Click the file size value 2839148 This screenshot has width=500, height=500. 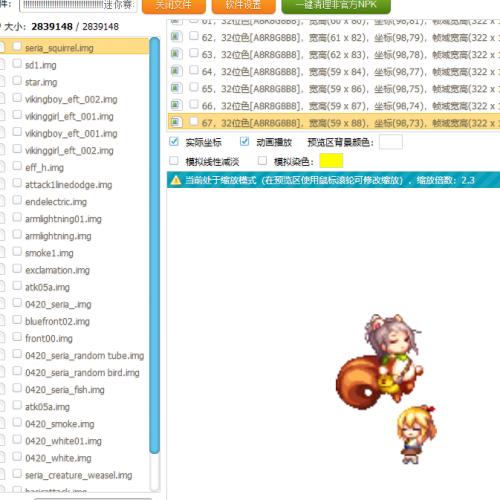(x=52, y=26)
